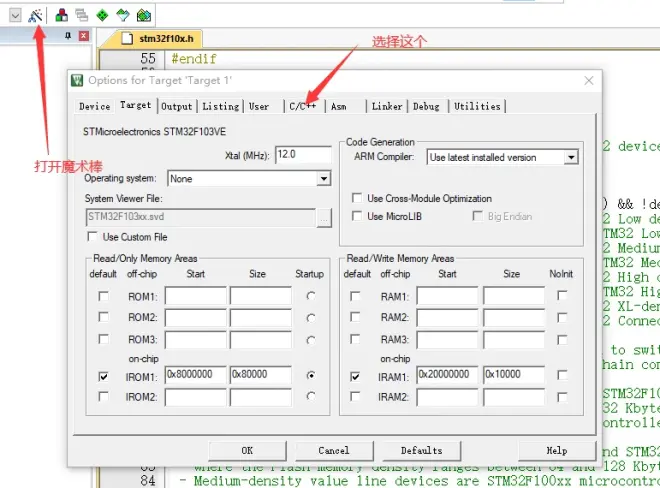
Task: Switch to the Asm tab
Action: point(339,107)
